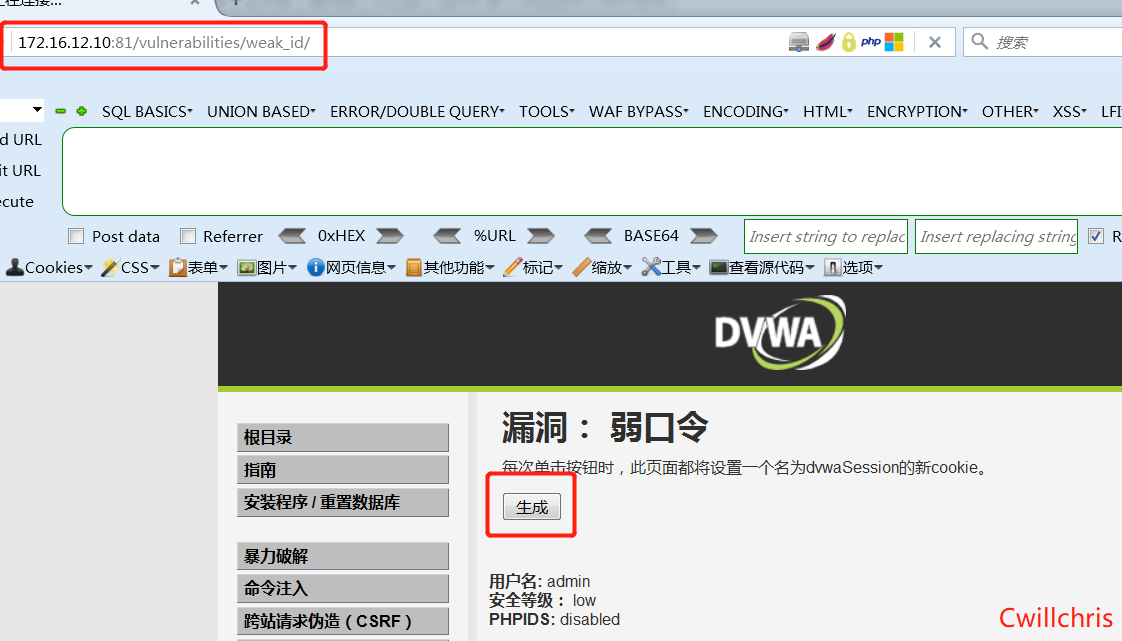
Task: Enable the Post data checkbox
Action: pos(76,236)
